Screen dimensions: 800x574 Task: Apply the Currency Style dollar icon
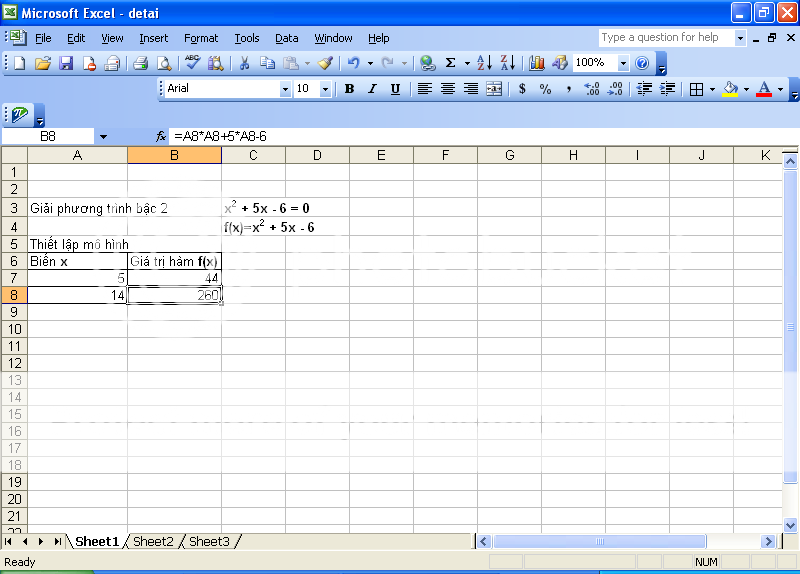pyautogui.click(x=522, y=89)
